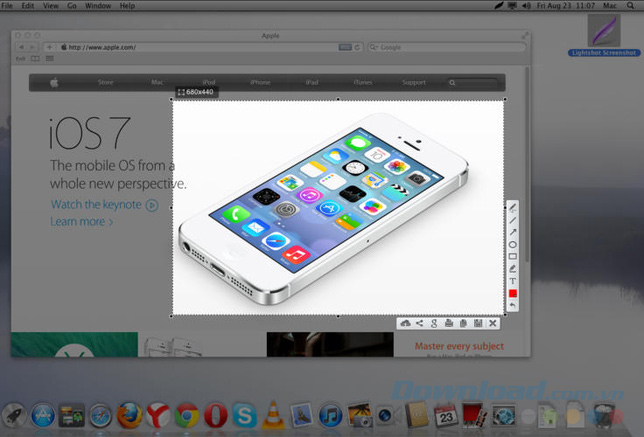Click the Learn more link
Screen dimensions: 644x437
pyautogui.click(x=82, y=222)
